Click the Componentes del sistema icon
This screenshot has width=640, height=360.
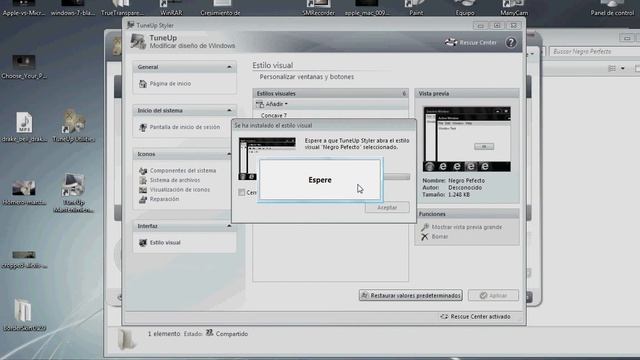142,171
